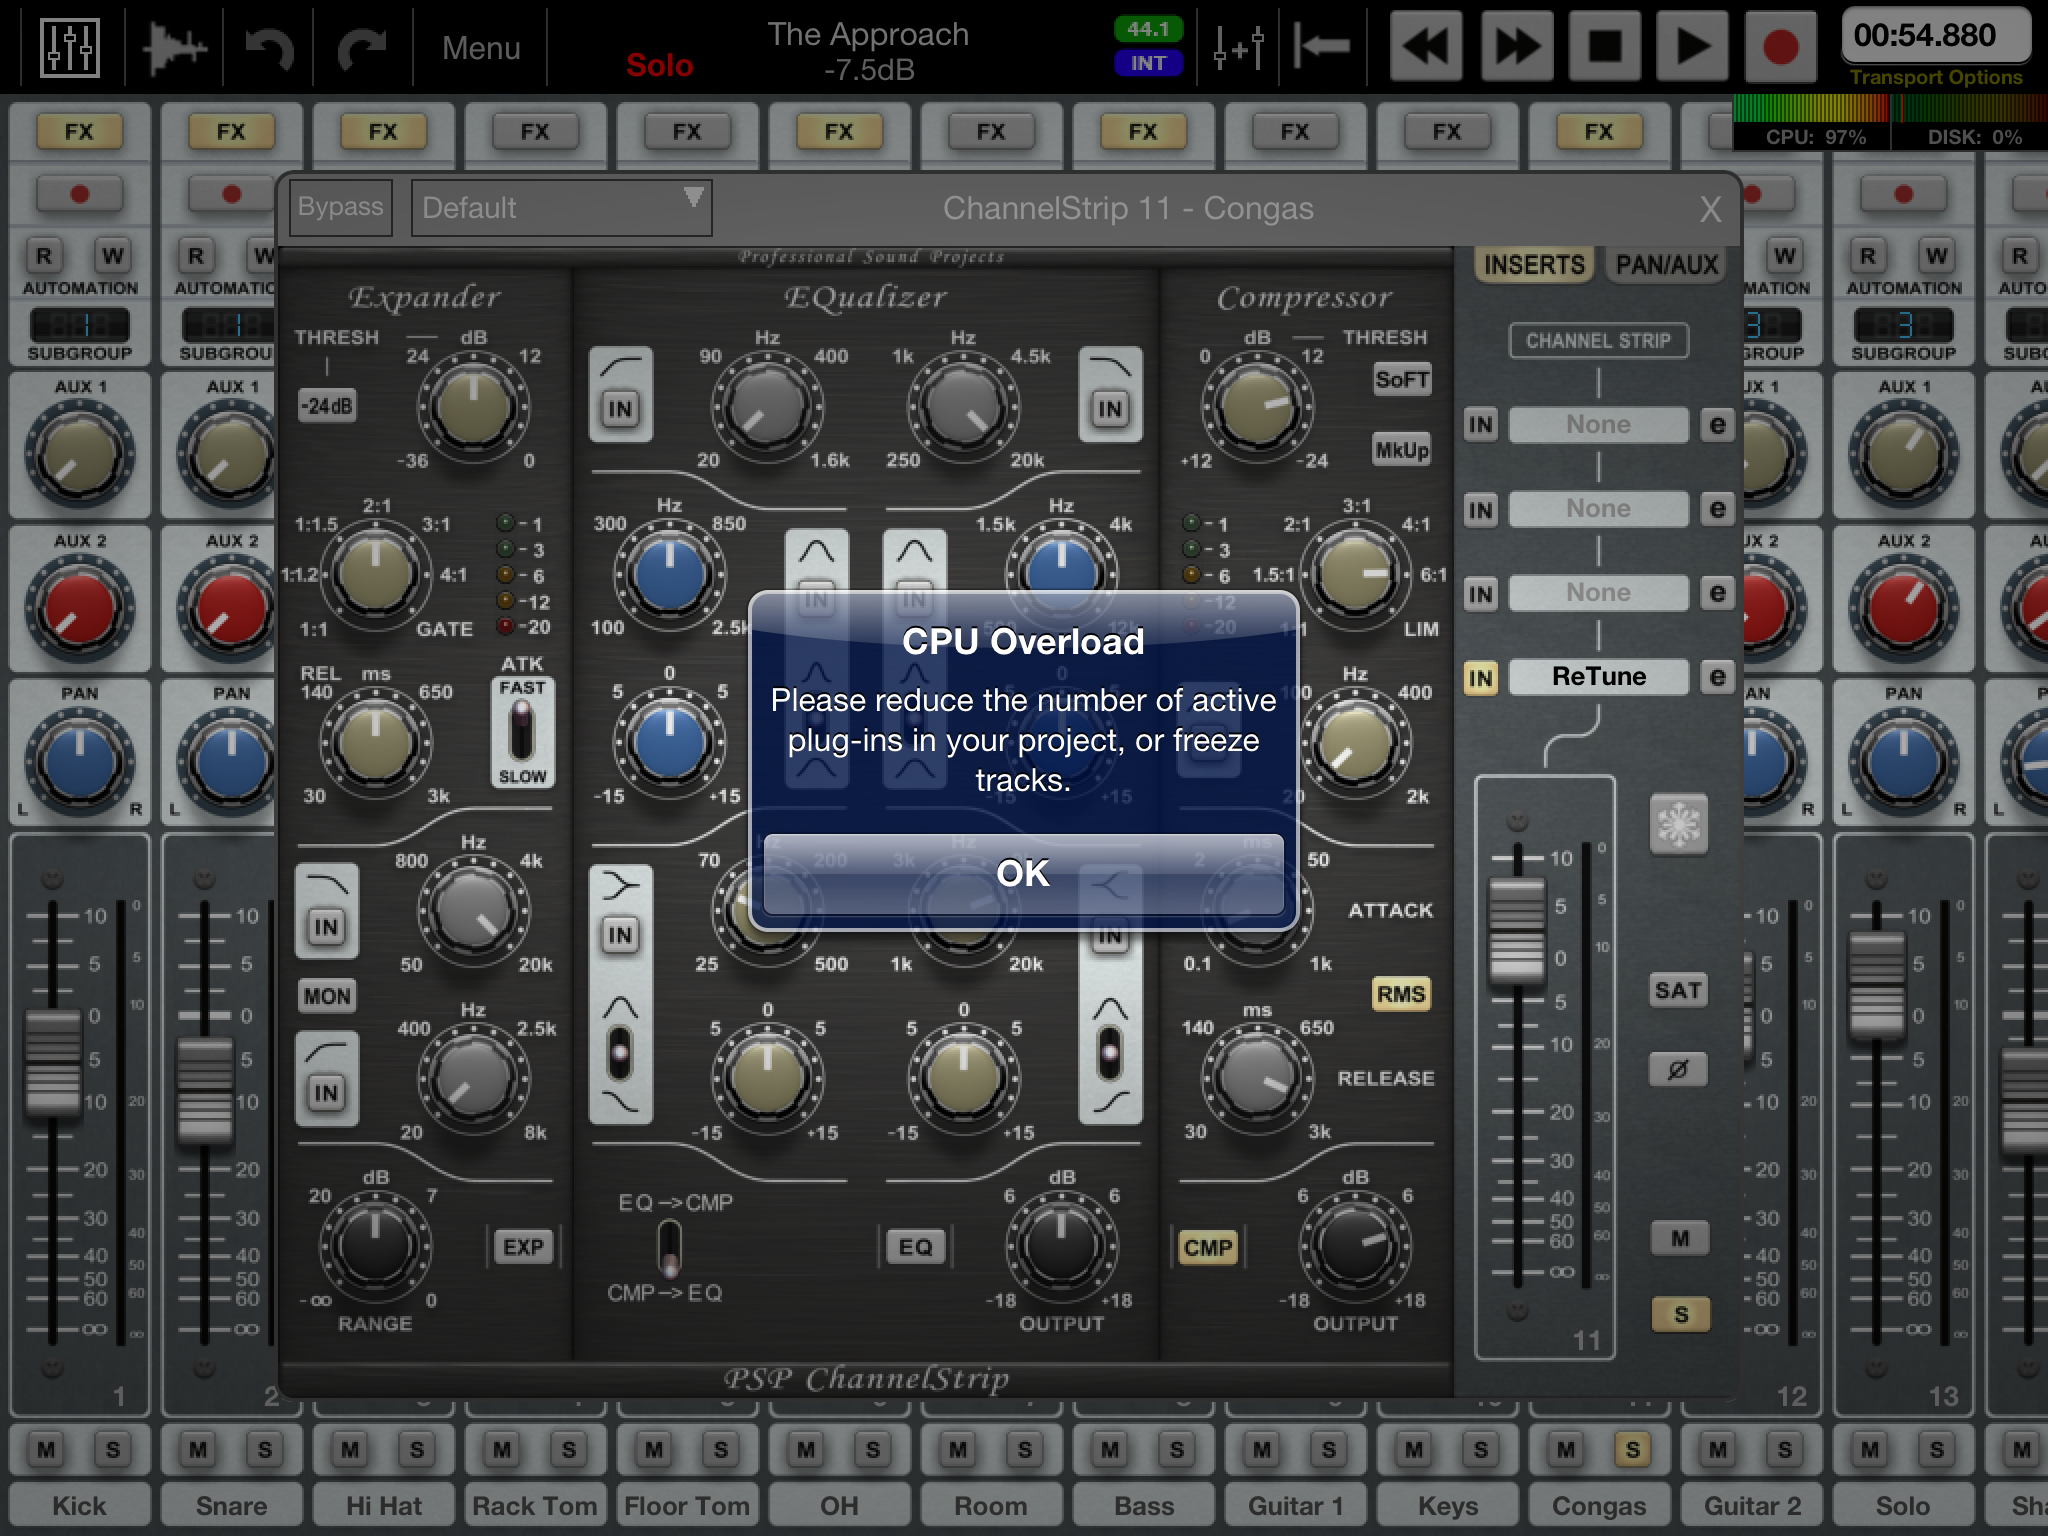This screenshot has height=1536, width=2048.
Task: Enable RMS detection mode
Action: [1401, 994]
